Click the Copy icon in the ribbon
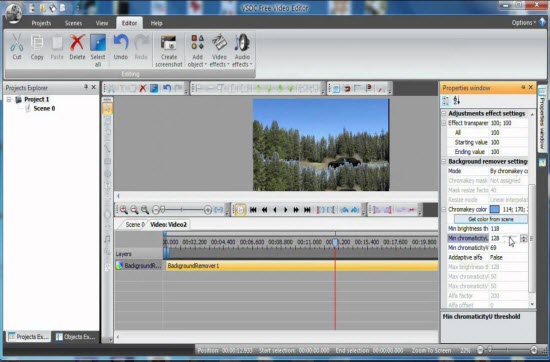Screen dimensions: 550x362 (x=37, y=43)
